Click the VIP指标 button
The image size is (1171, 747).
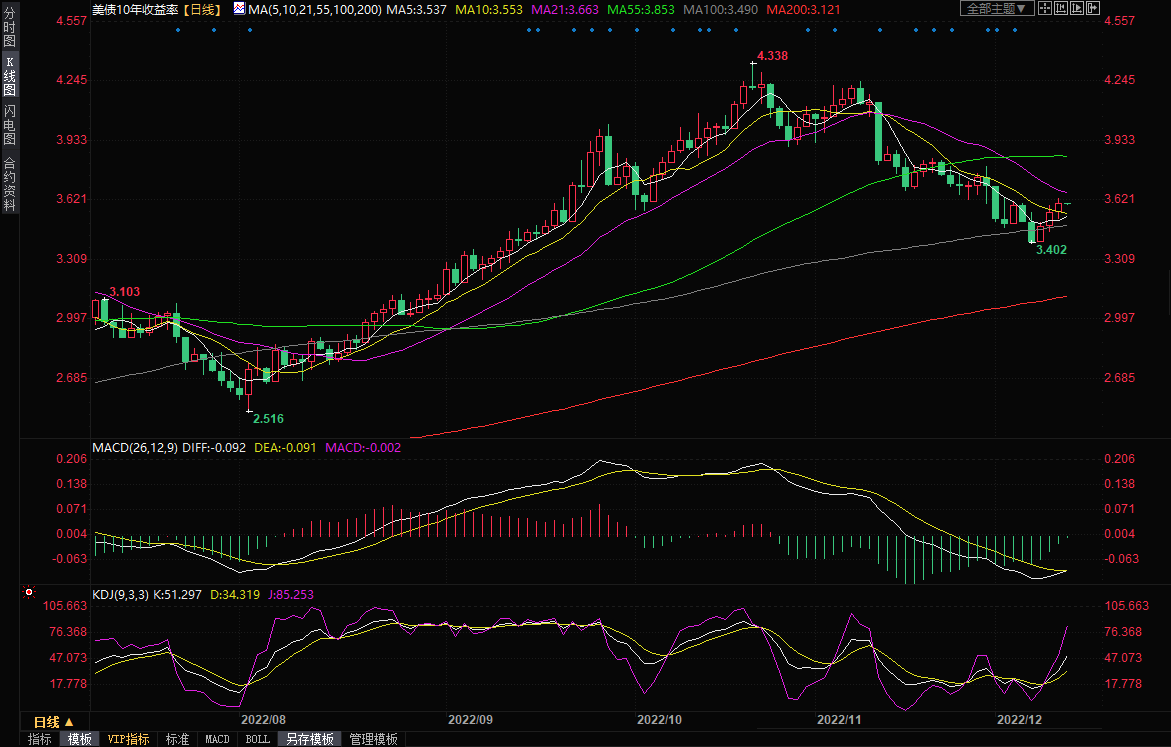coord(129,739)
